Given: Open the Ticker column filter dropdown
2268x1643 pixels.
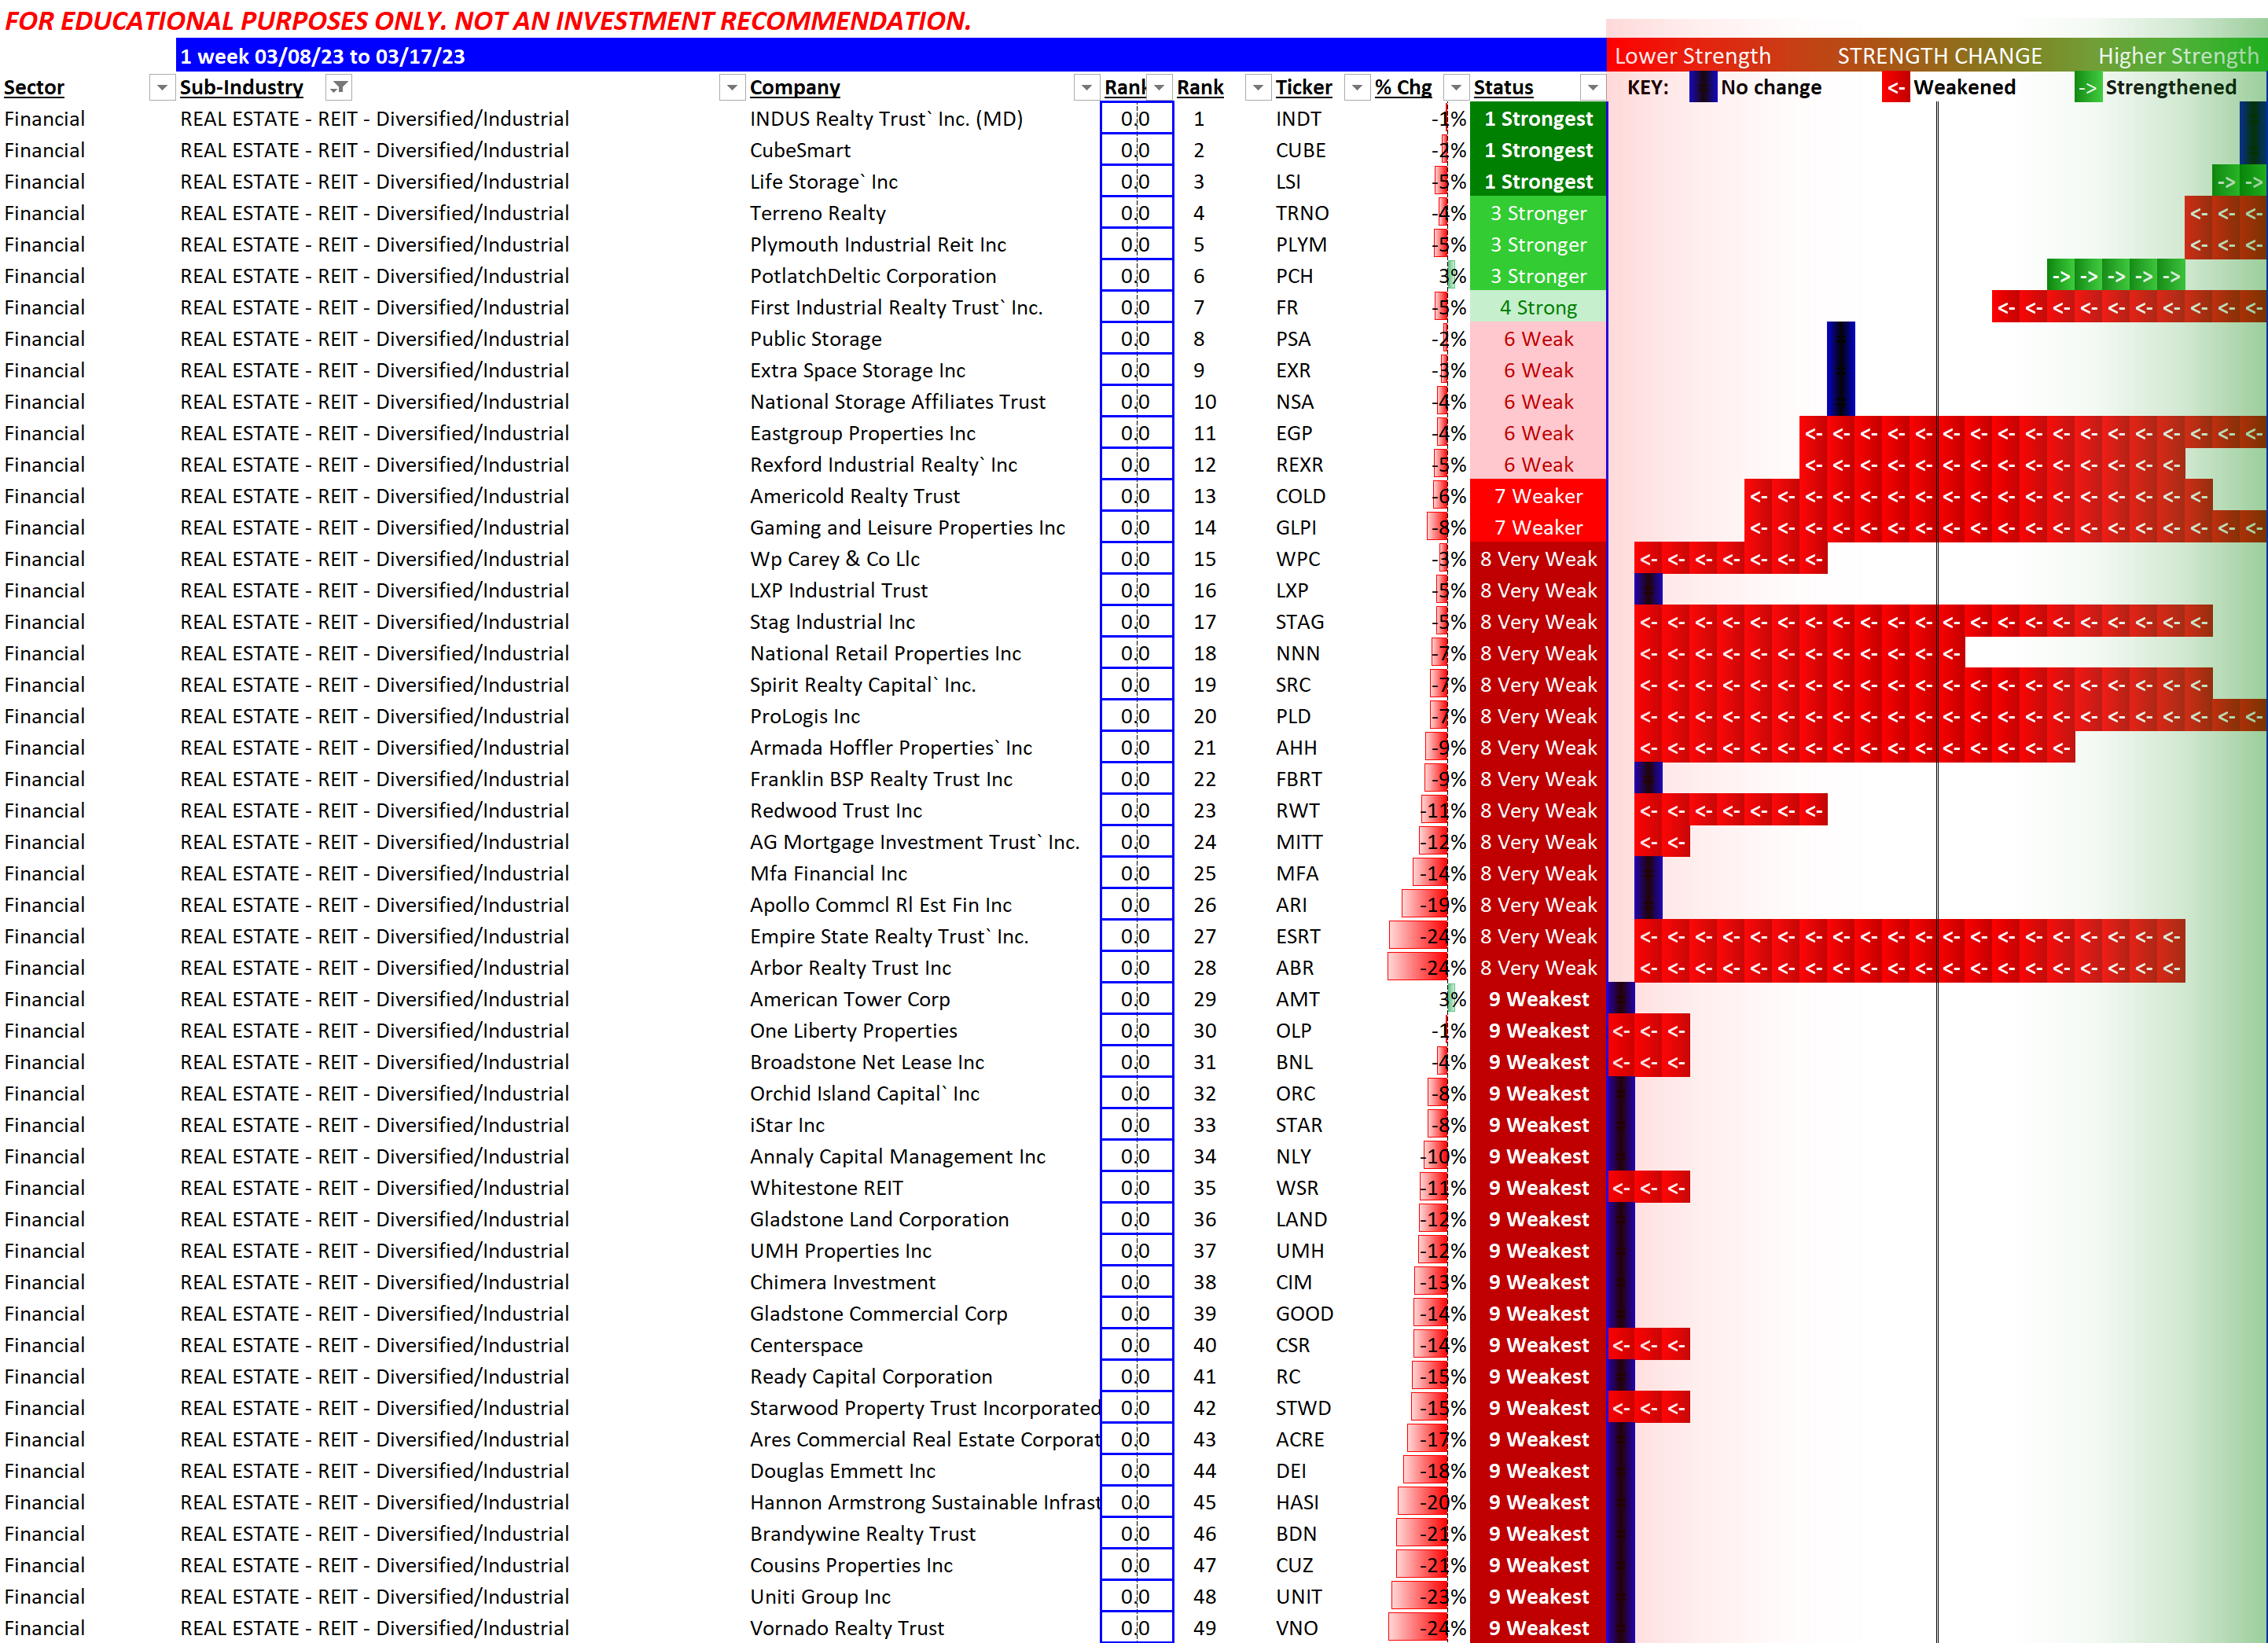Looking at the screenshot, I should point(1356,88).
